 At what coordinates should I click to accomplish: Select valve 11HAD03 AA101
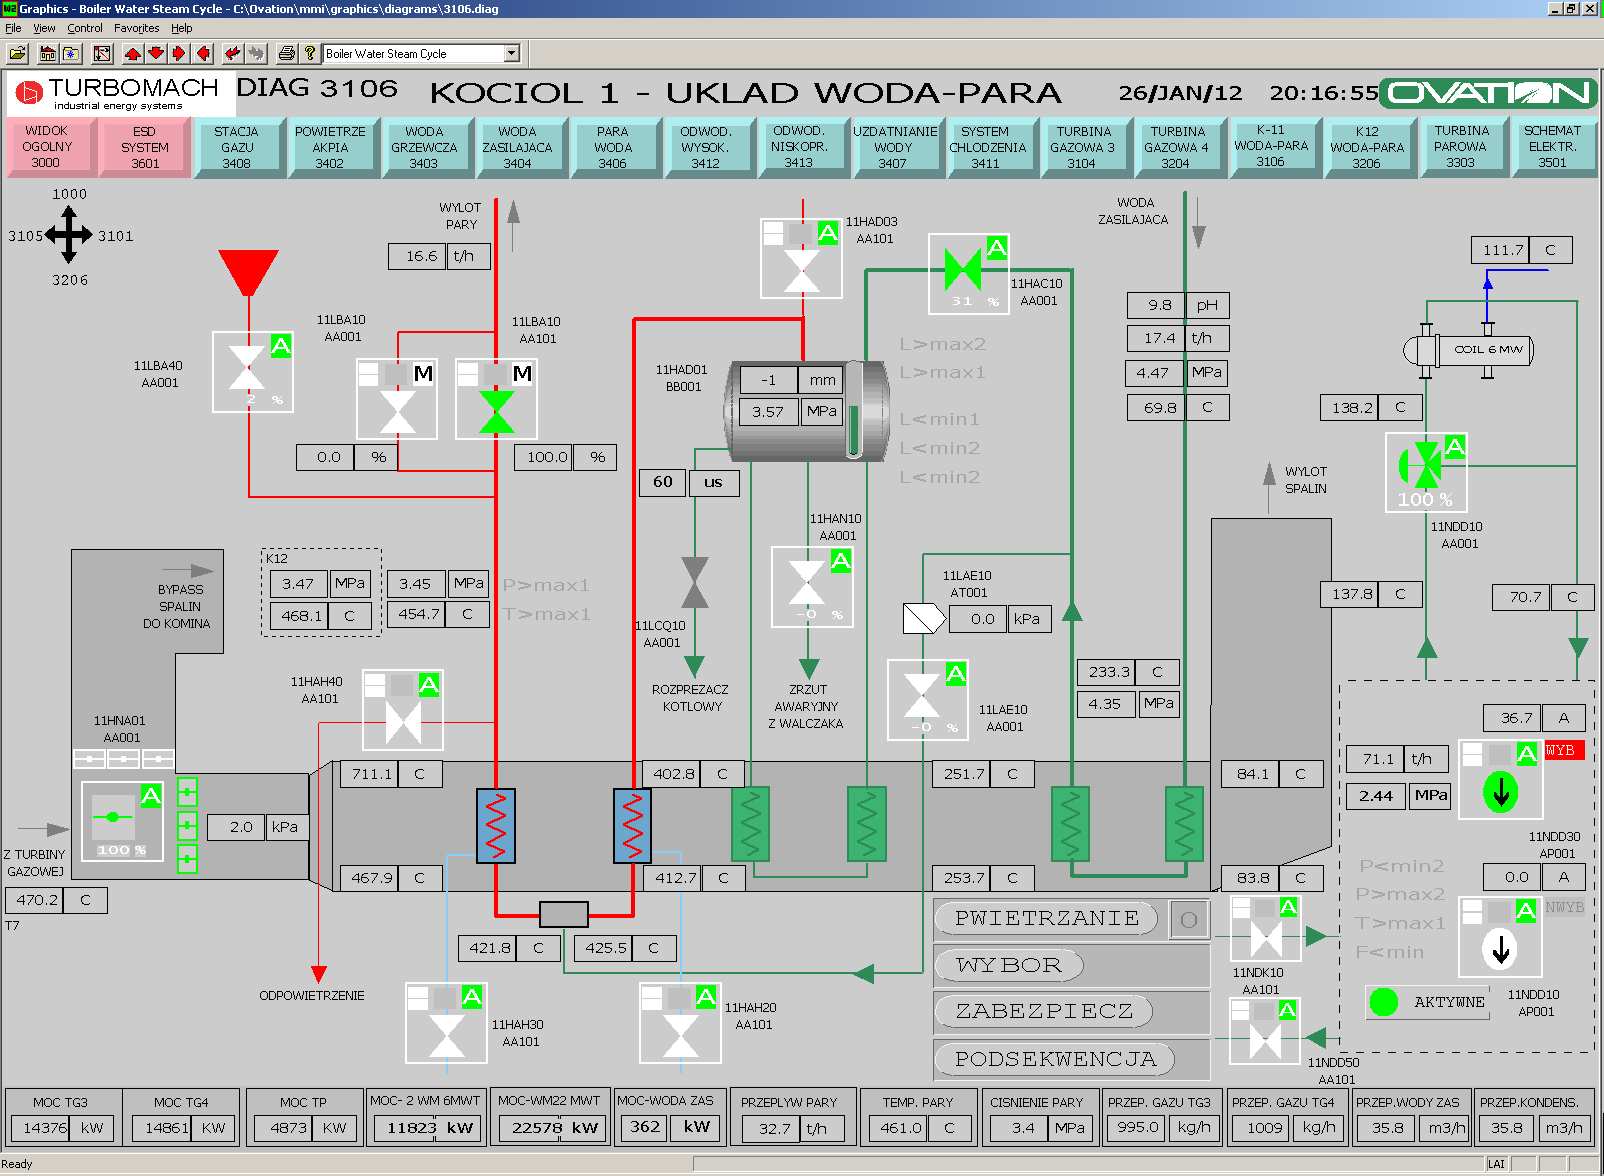(801, 258)
